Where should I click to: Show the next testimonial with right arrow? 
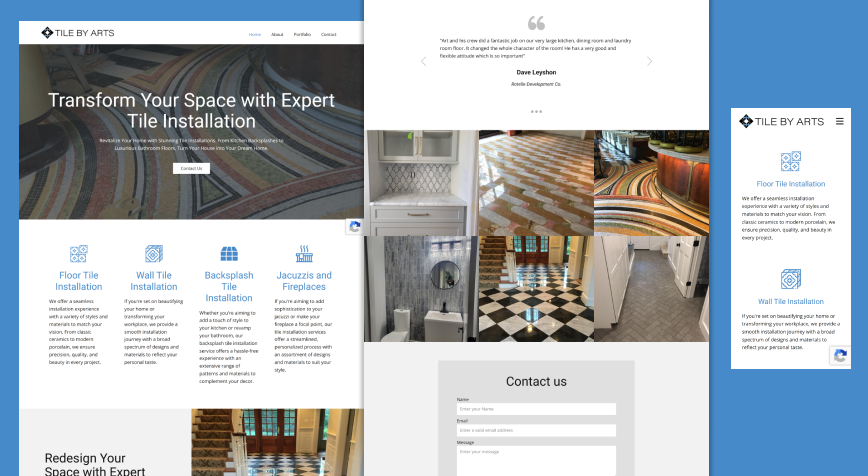(x=649, y=61)
